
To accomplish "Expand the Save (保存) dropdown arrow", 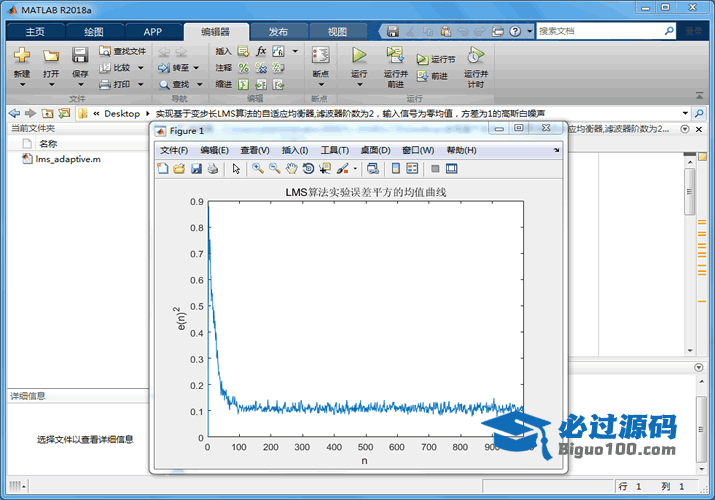I will (80, 84).
